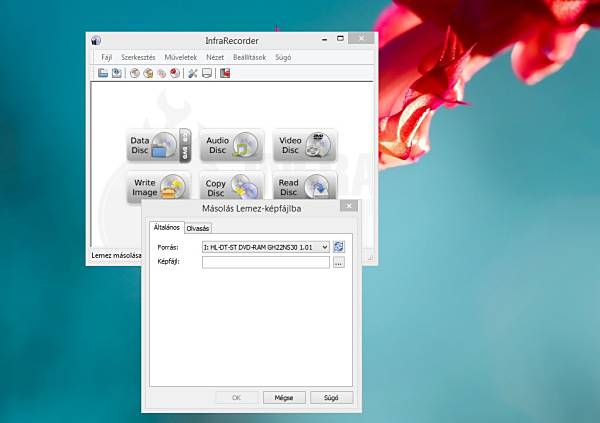Click into the Képfájl path field
600x423 pixels.
coord(266,262)
